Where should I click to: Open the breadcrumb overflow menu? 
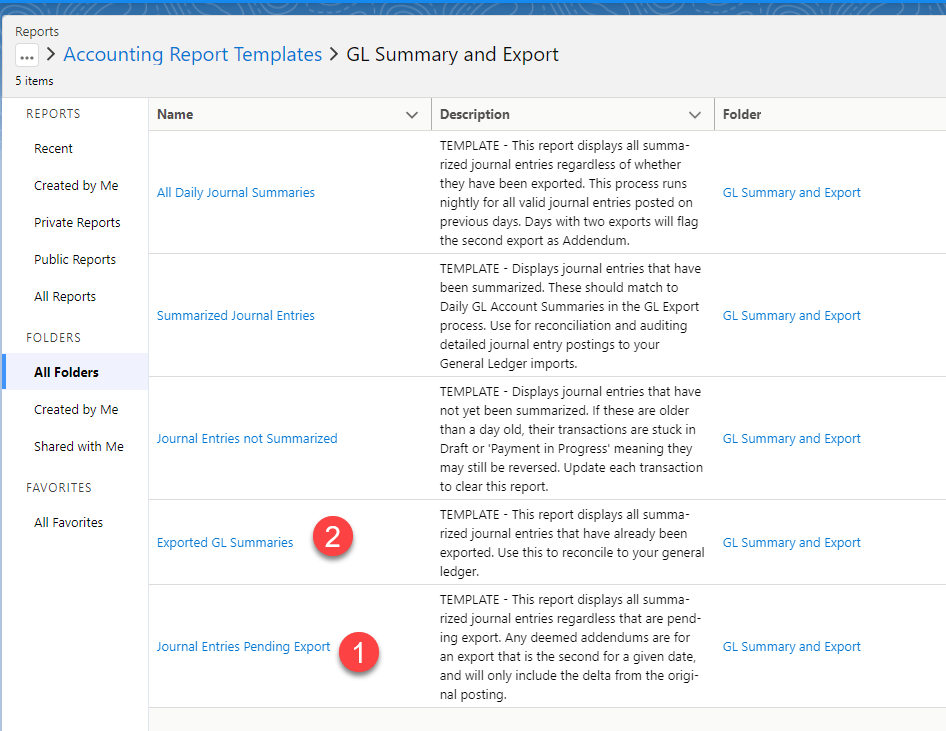[x=26, y=55]
